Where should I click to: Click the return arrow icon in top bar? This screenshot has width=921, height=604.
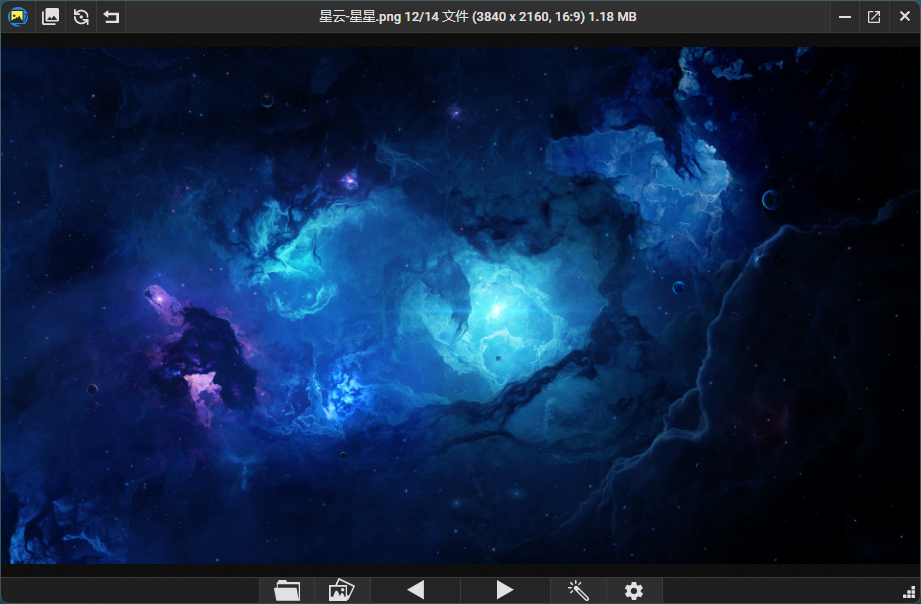[111, 17]
